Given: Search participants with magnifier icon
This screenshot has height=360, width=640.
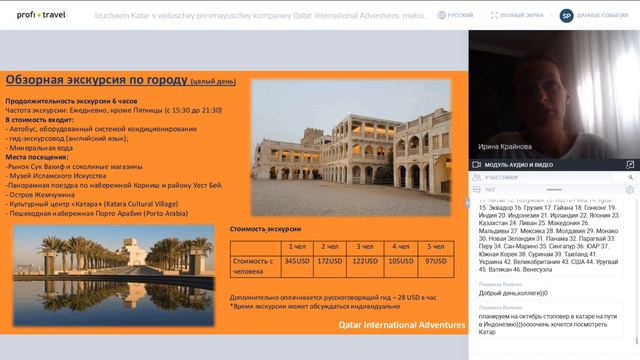Looking at the screenshot, I should pos(631,177).
